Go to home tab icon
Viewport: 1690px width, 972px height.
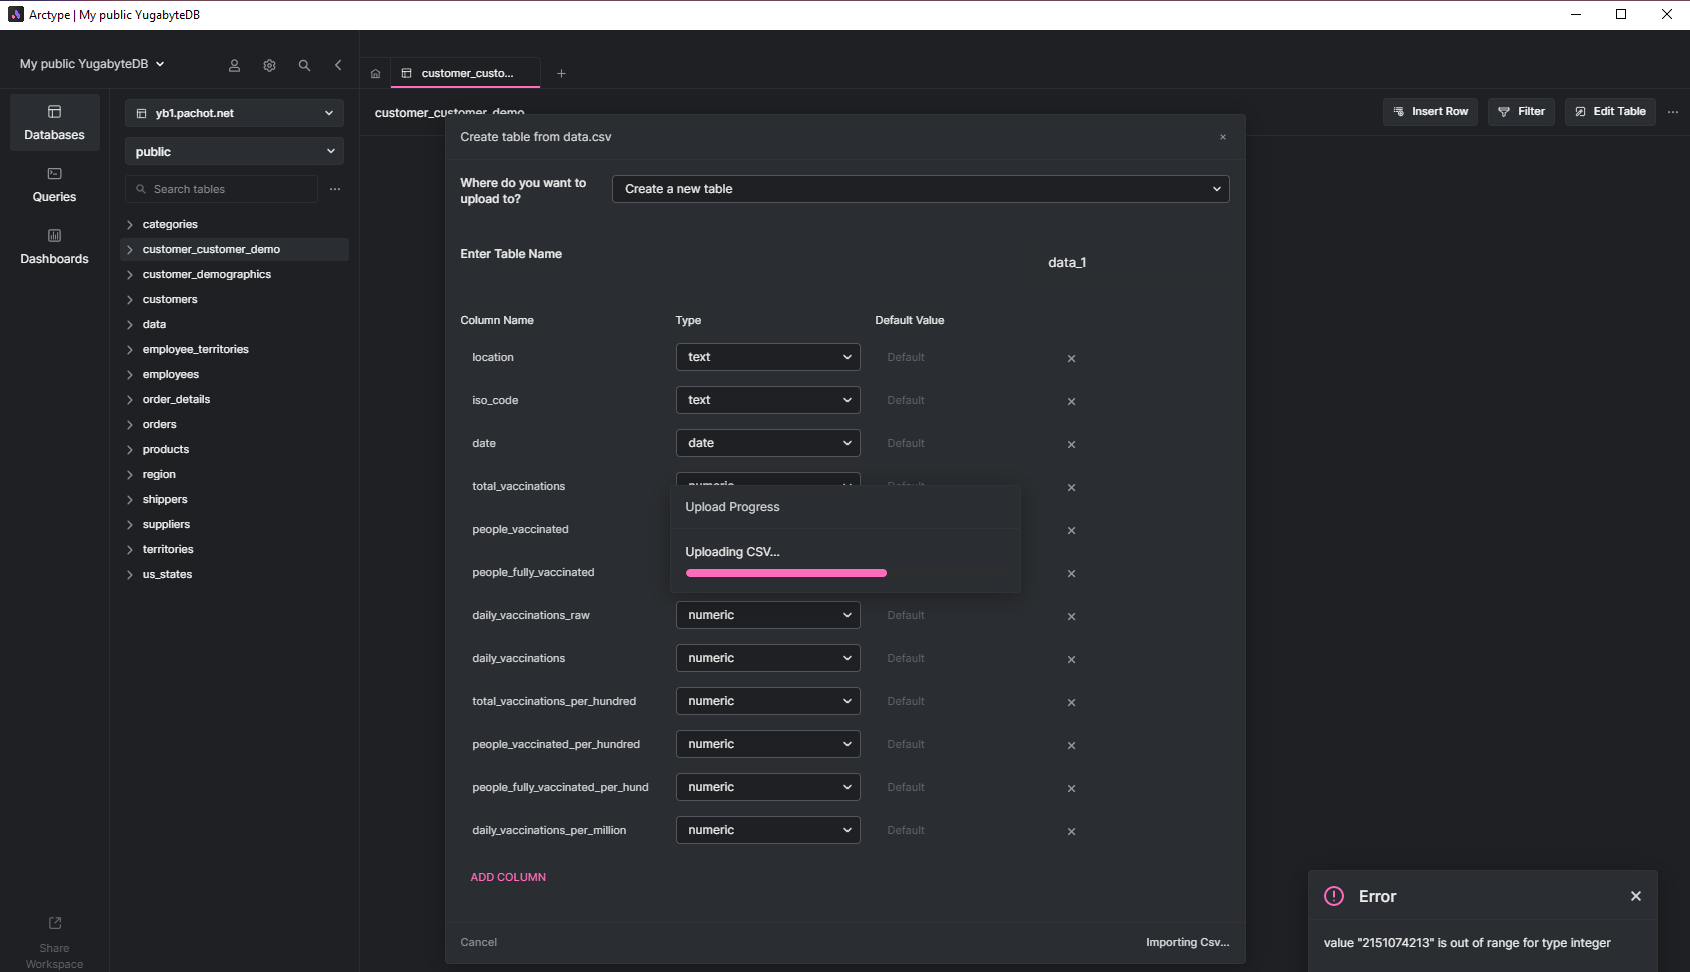(375, 74)
